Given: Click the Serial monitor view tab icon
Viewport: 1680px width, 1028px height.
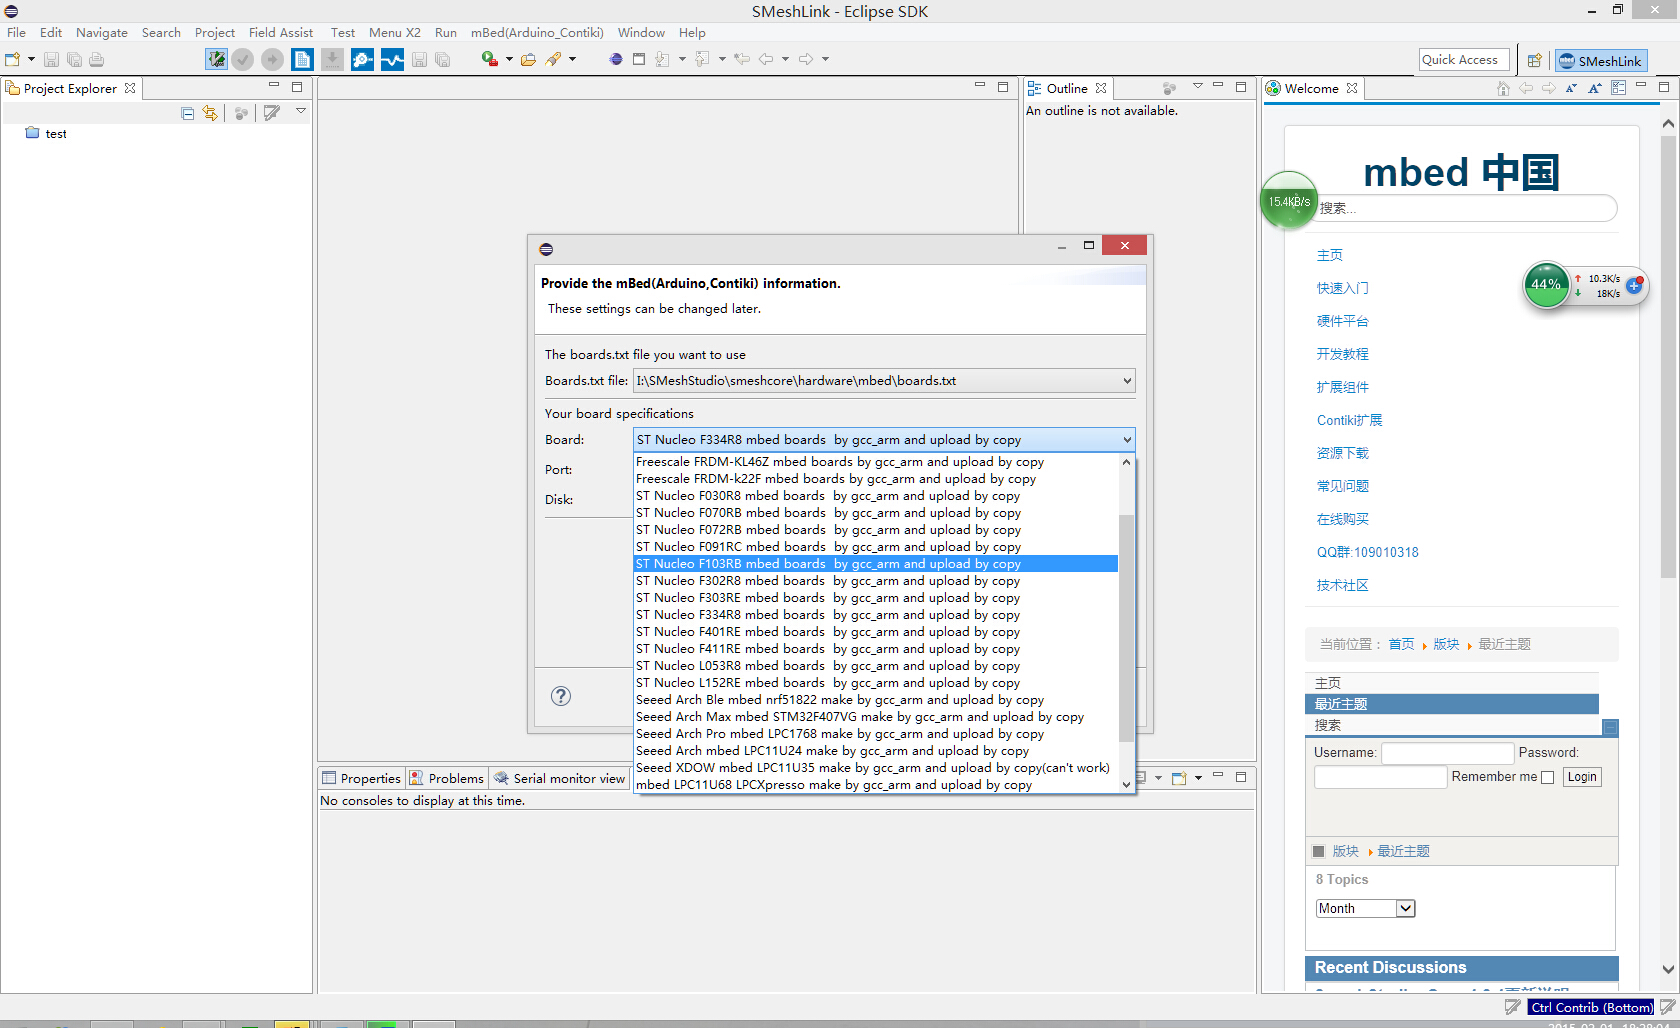Looking at the screenshot, I should click(x=501, y=778).
